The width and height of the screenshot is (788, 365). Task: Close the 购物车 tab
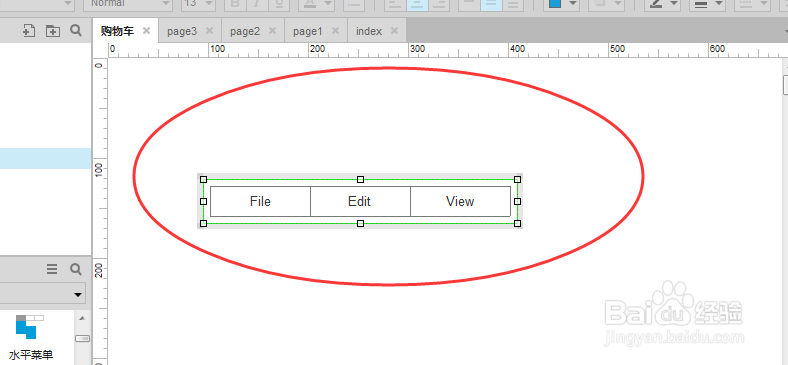146,31
